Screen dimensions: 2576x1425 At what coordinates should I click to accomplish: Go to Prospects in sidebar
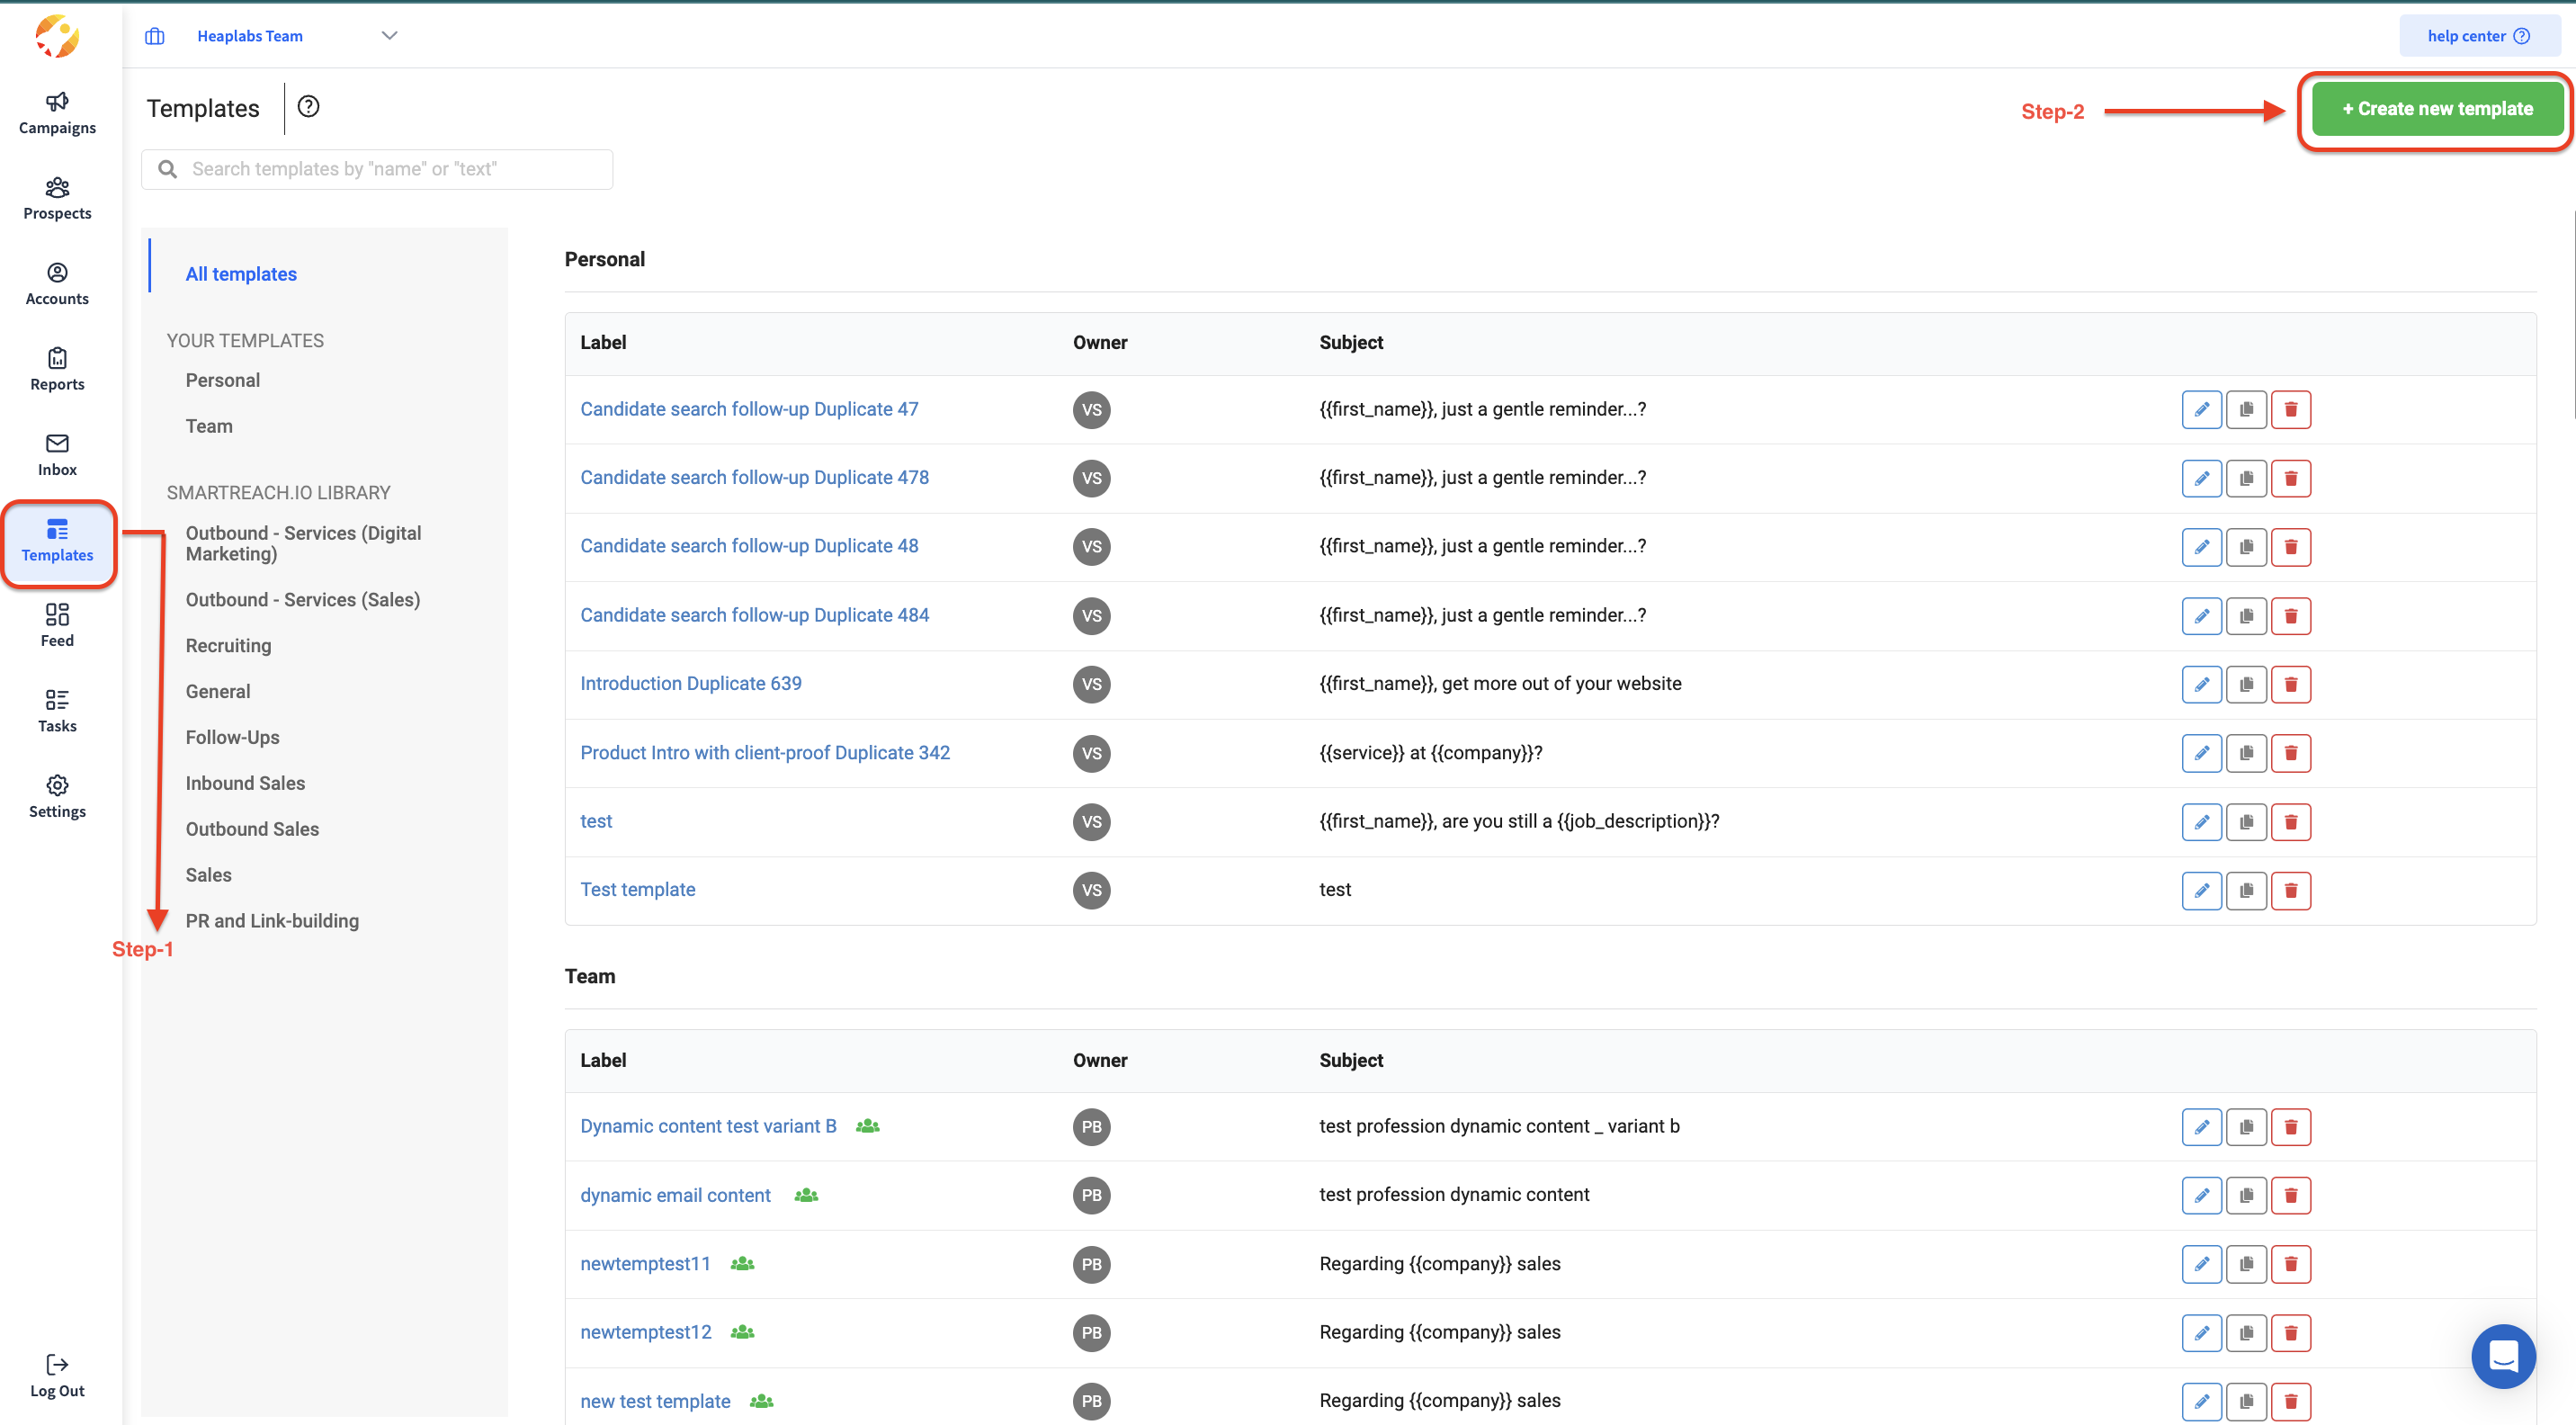(x=57, y=198)
